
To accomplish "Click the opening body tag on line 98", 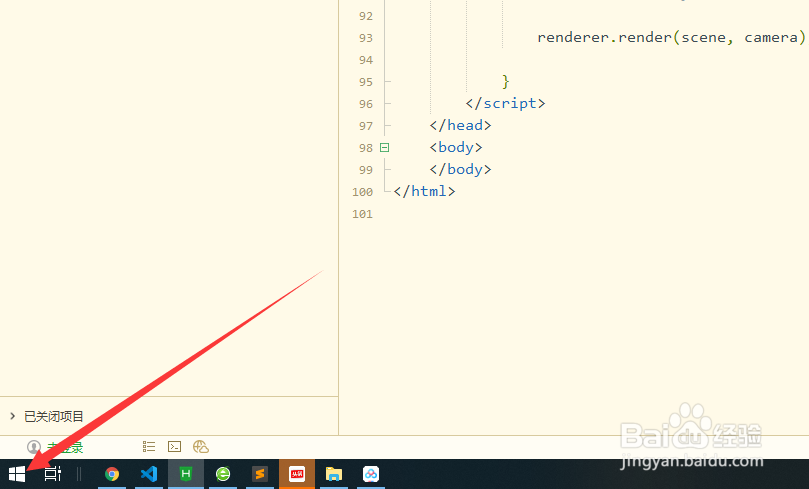I will tap(456, 148).
